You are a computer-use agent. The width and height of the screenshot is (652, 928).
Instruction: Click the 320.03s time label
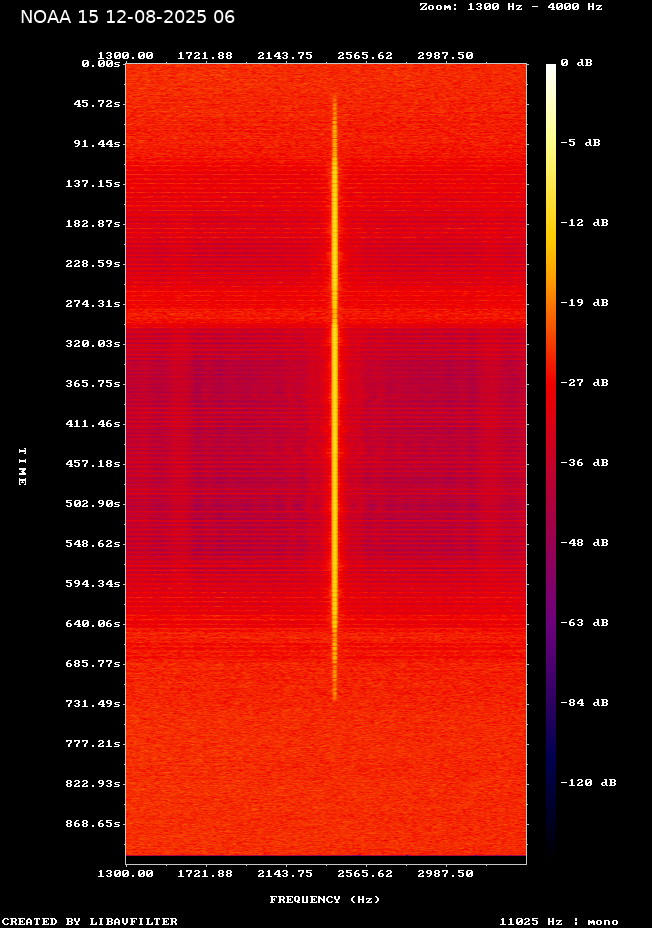(93, 343)
